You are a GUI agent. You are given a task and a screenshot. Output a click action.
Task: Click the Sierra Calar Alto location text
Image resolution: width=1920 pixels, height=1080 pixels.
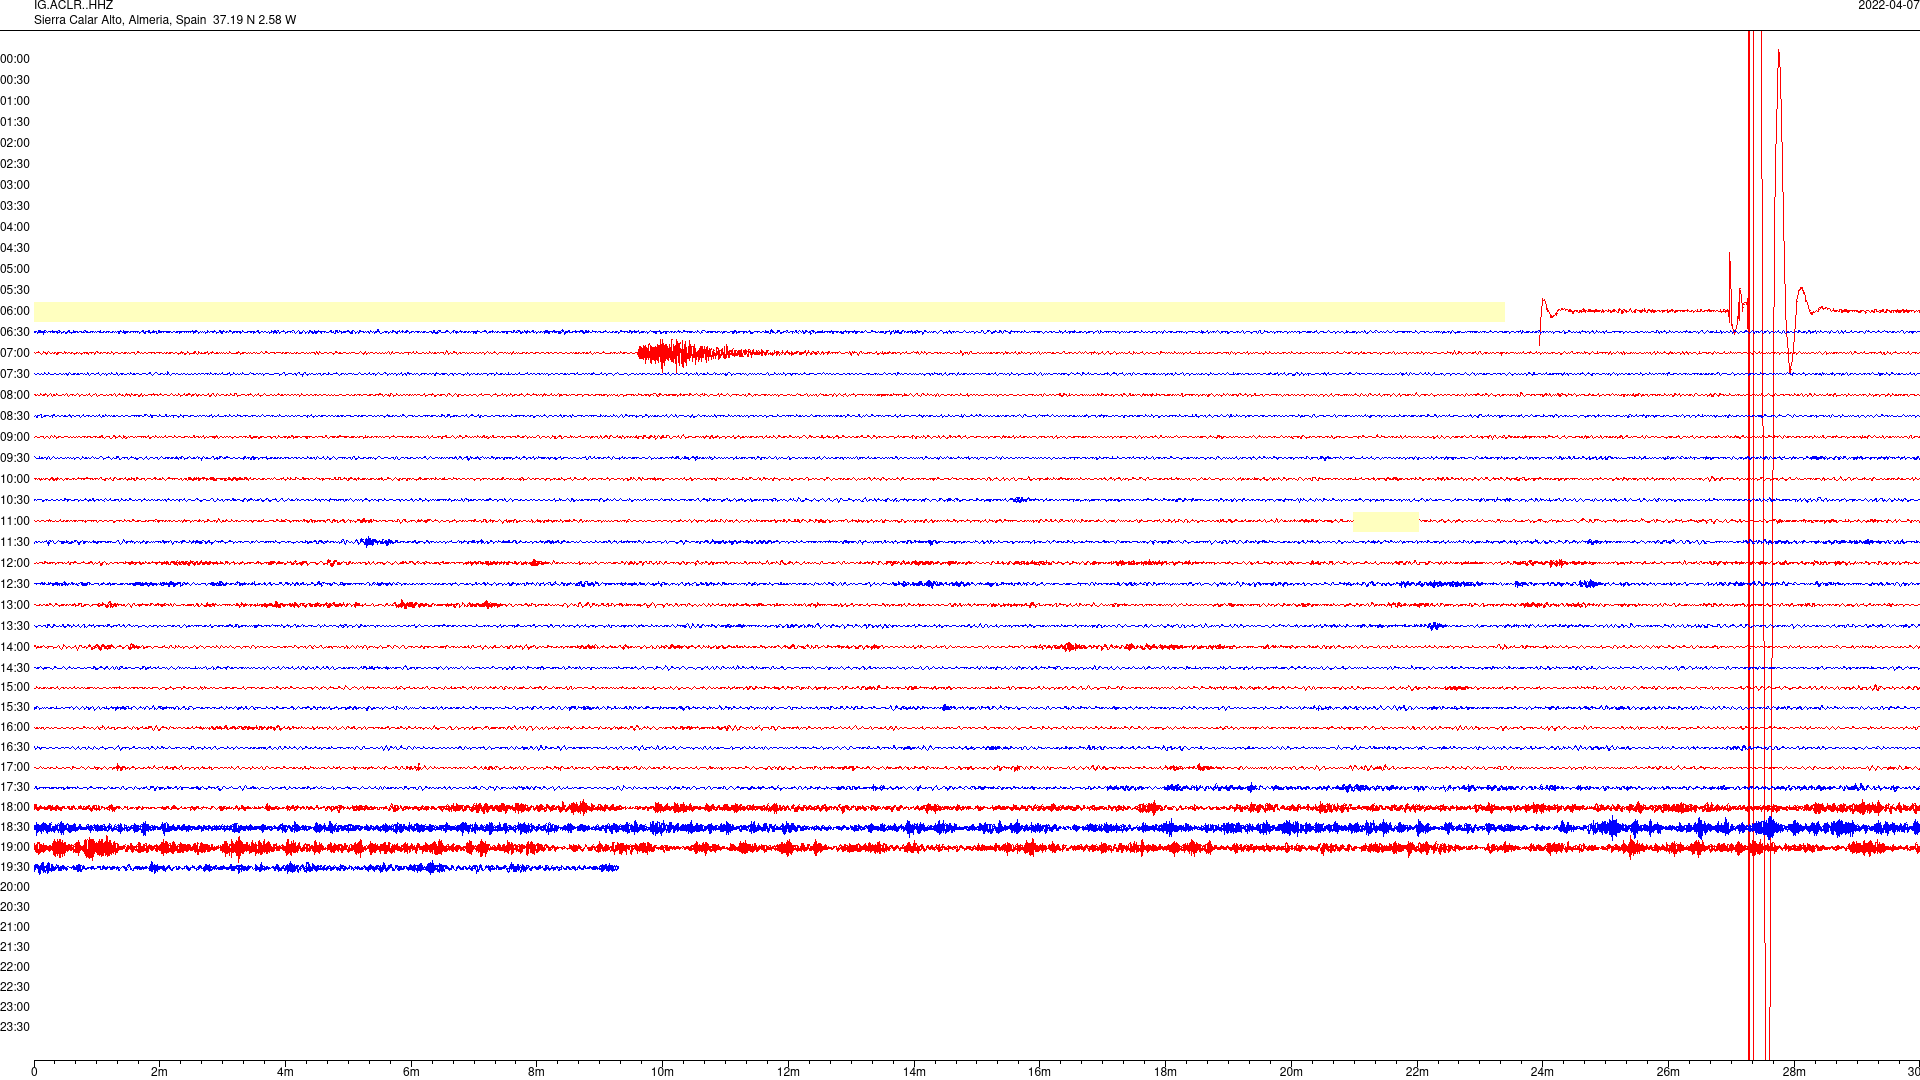165,20
